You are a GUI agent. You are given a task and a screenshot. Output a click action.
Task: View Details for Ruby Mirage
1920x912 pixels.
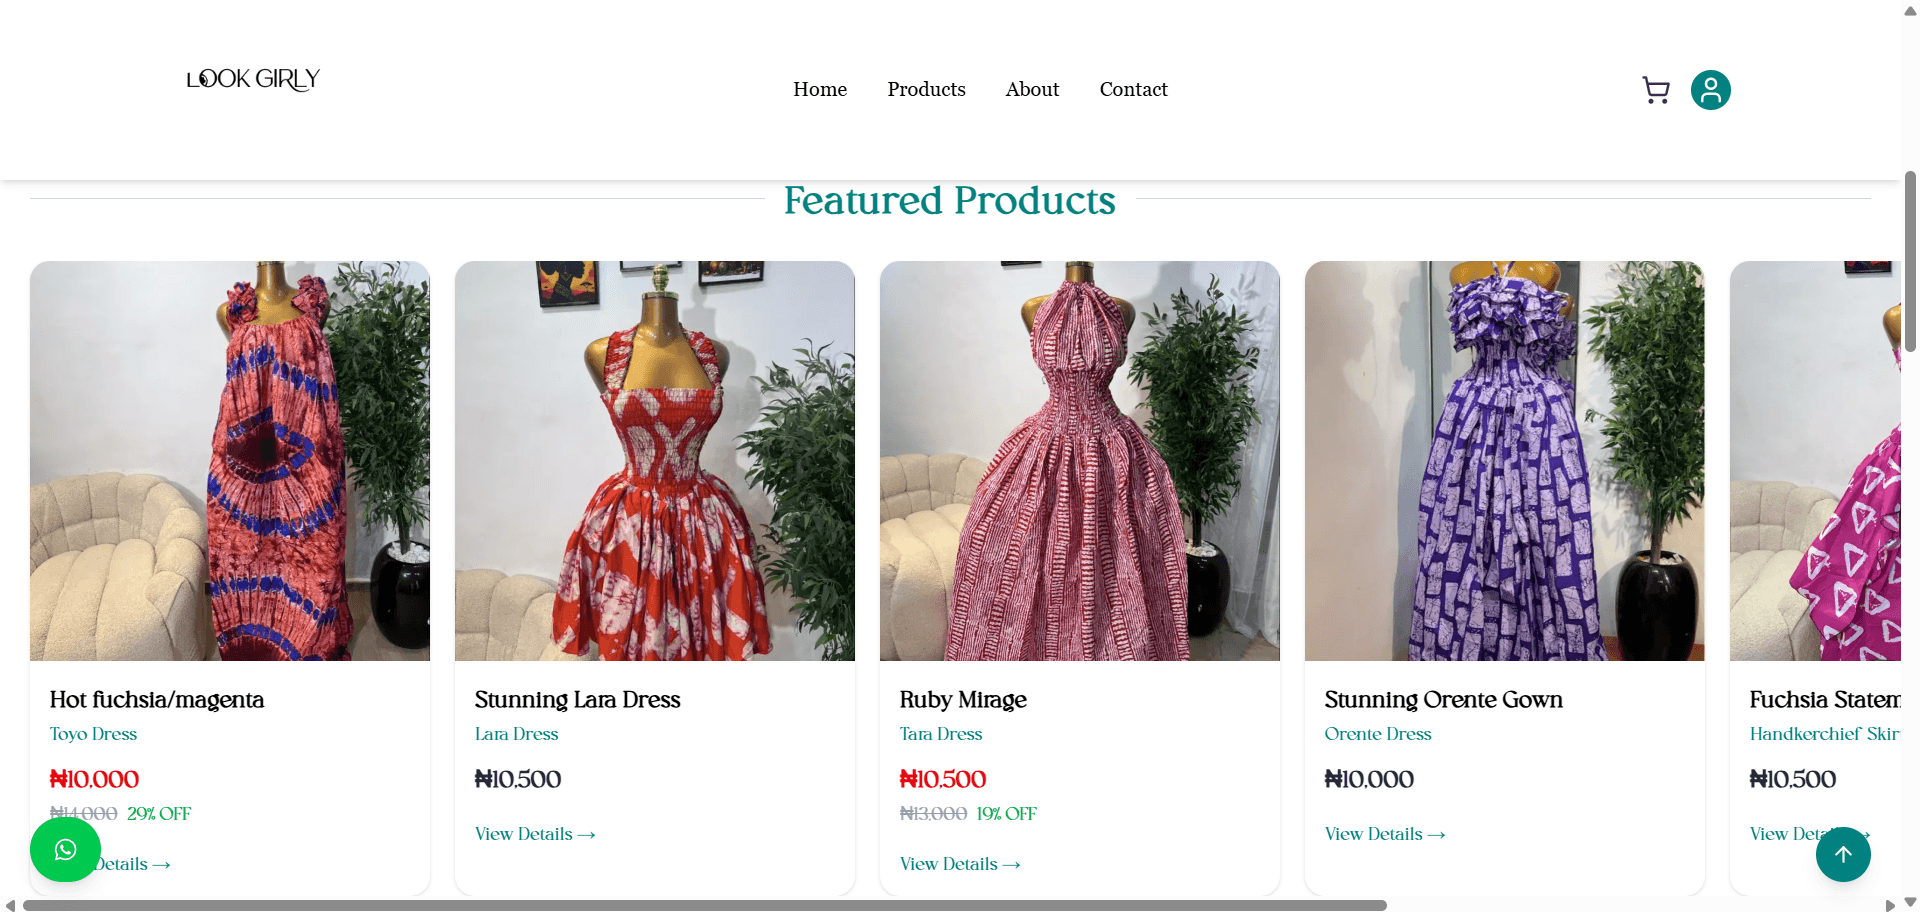coord(960,864)
